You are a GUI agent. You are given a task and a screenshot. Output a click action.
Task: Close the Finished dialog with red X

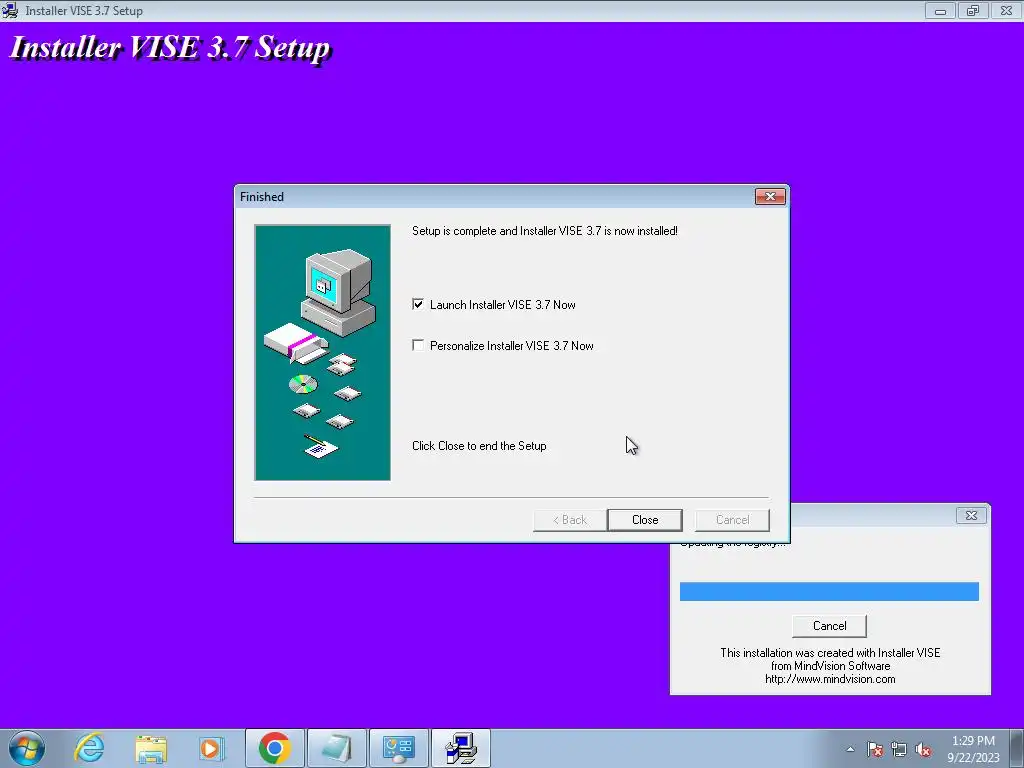click(x=770, y=197)
